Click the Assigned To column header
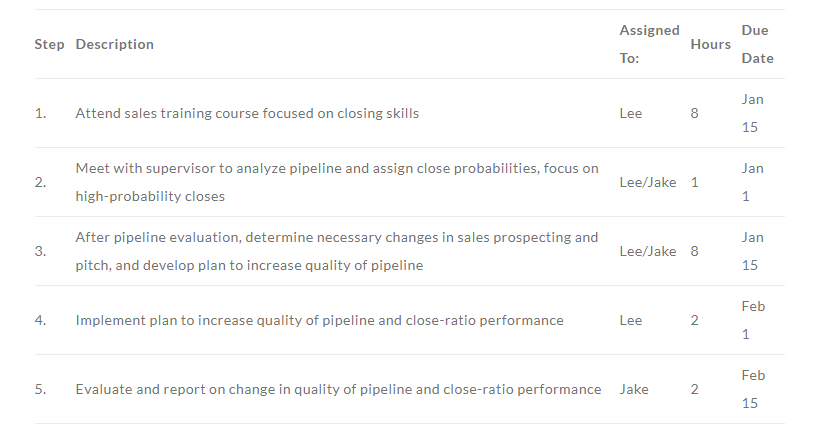Image resolution: width=826 pixels, height=442 pixels. click(649, 44)
